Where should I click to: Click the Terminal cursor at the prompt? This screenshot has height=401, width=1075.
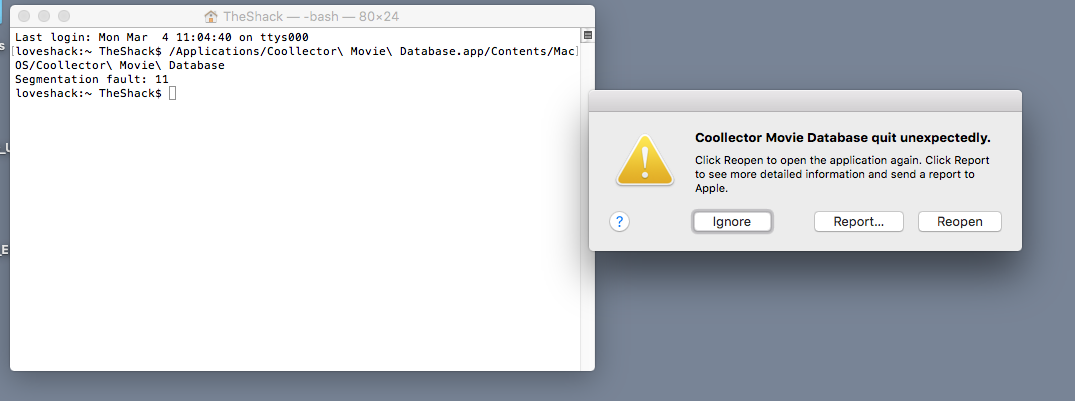[173, 93]
